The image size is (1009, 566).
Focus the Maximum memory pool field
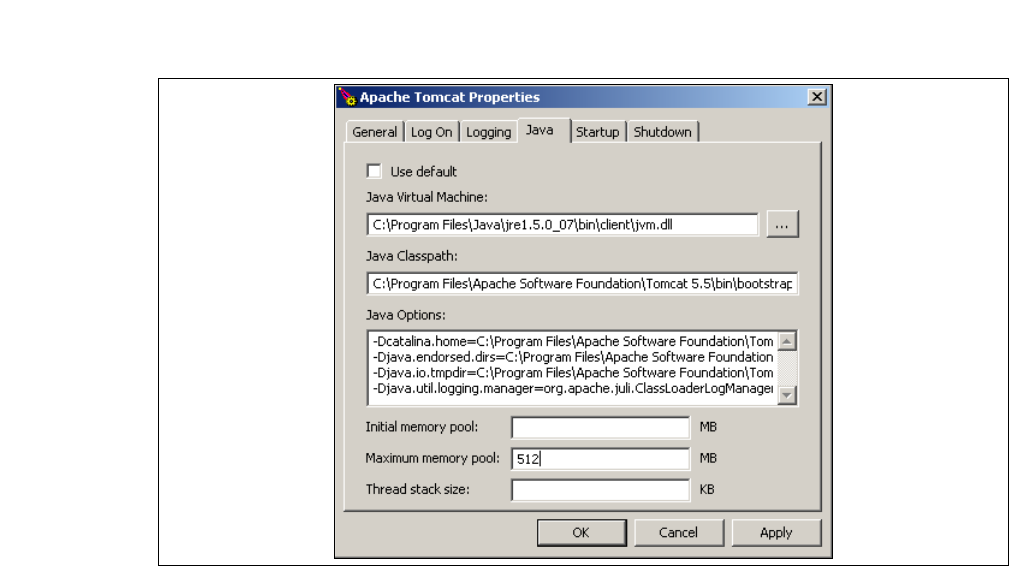(x=600, y=459)
